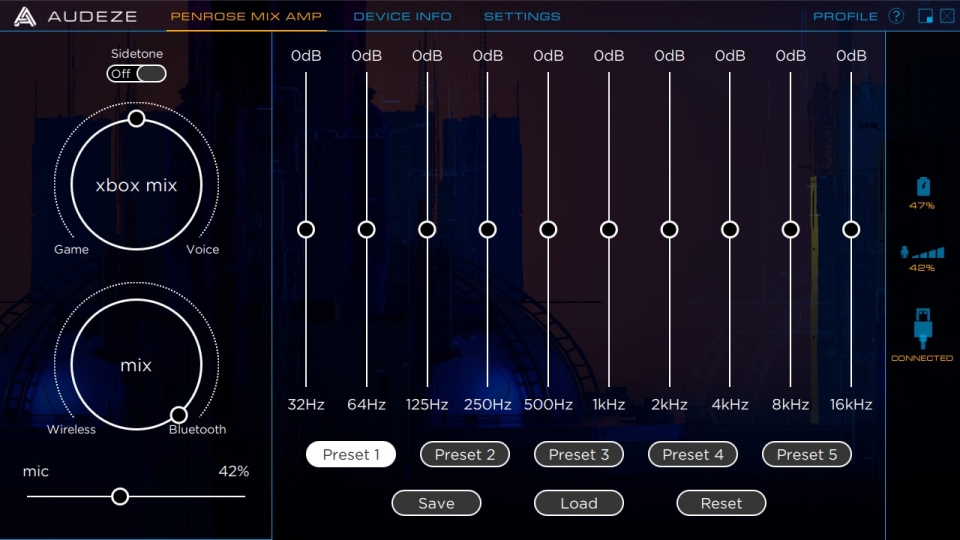Click the 8kHz EQ slider handle
Image resolution: width=960 pixels, height=540 pixels.
coord(790,230)
